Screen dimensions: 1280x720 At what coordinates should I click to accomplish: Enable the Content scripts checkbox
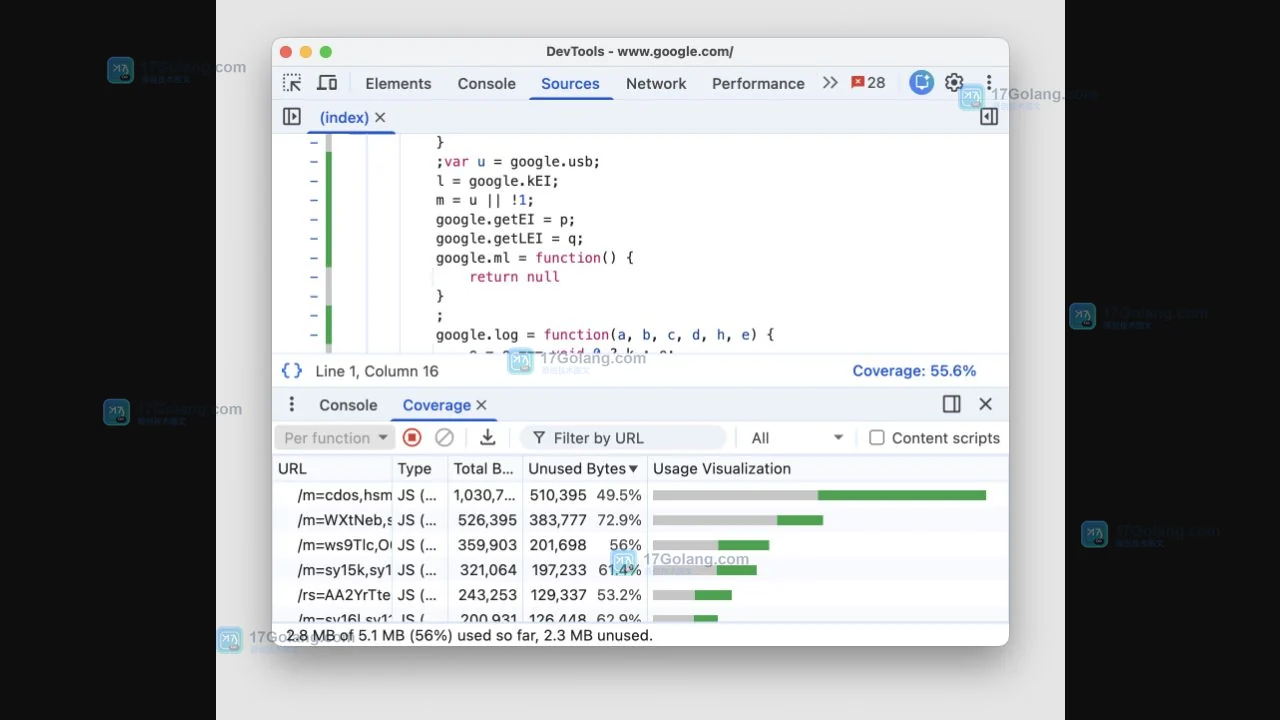pyautogui.click(x=877, y=438)
